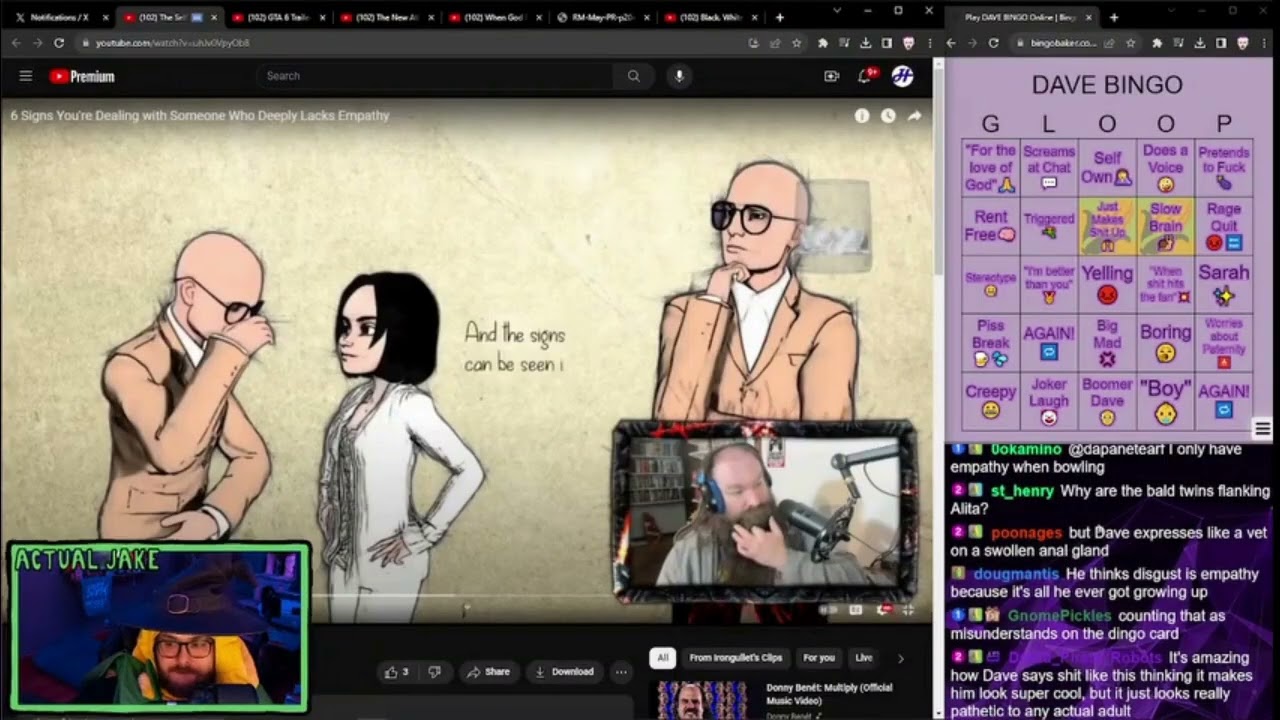Select "From Irongullet's Clips" filter chip
Image resolution: width=1280 pixels, height=720 pixels.
736,658
